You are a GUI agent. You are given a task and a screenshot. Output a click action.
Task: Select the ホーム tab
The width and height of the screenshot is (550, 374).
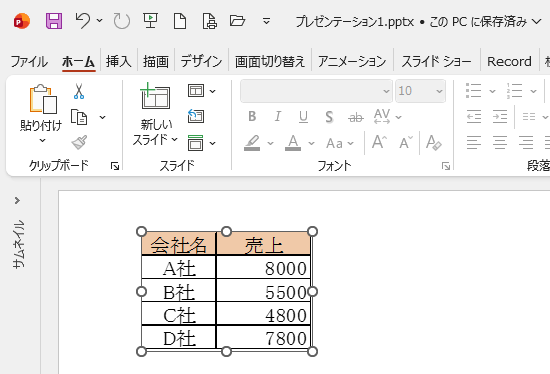pyautogui.click(x=79, y=61)
